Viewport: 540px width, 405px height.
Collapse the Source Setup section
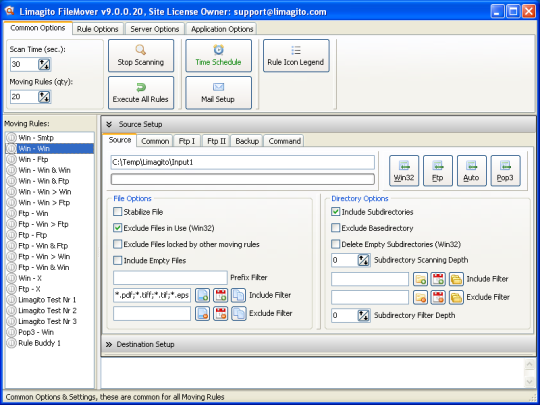tap(109, 124)
